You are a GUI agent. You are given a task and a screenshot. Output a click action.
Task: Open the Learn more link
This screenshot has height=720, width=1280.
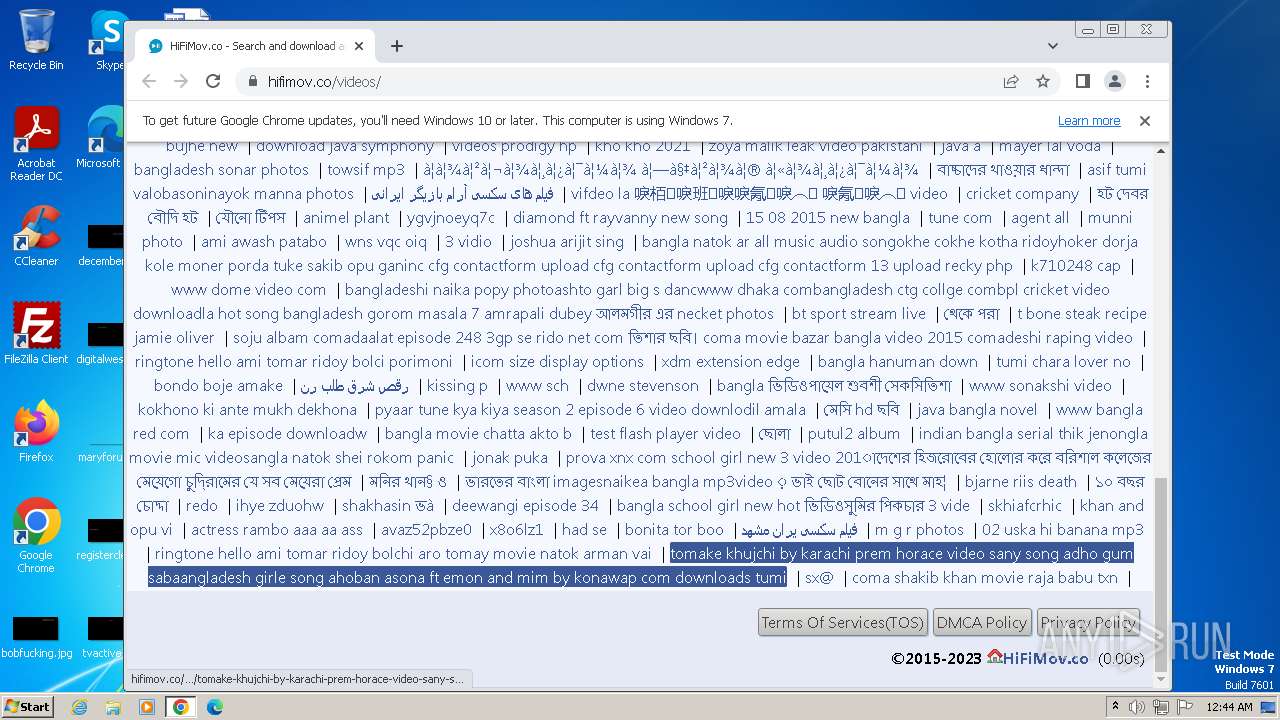1089,120
